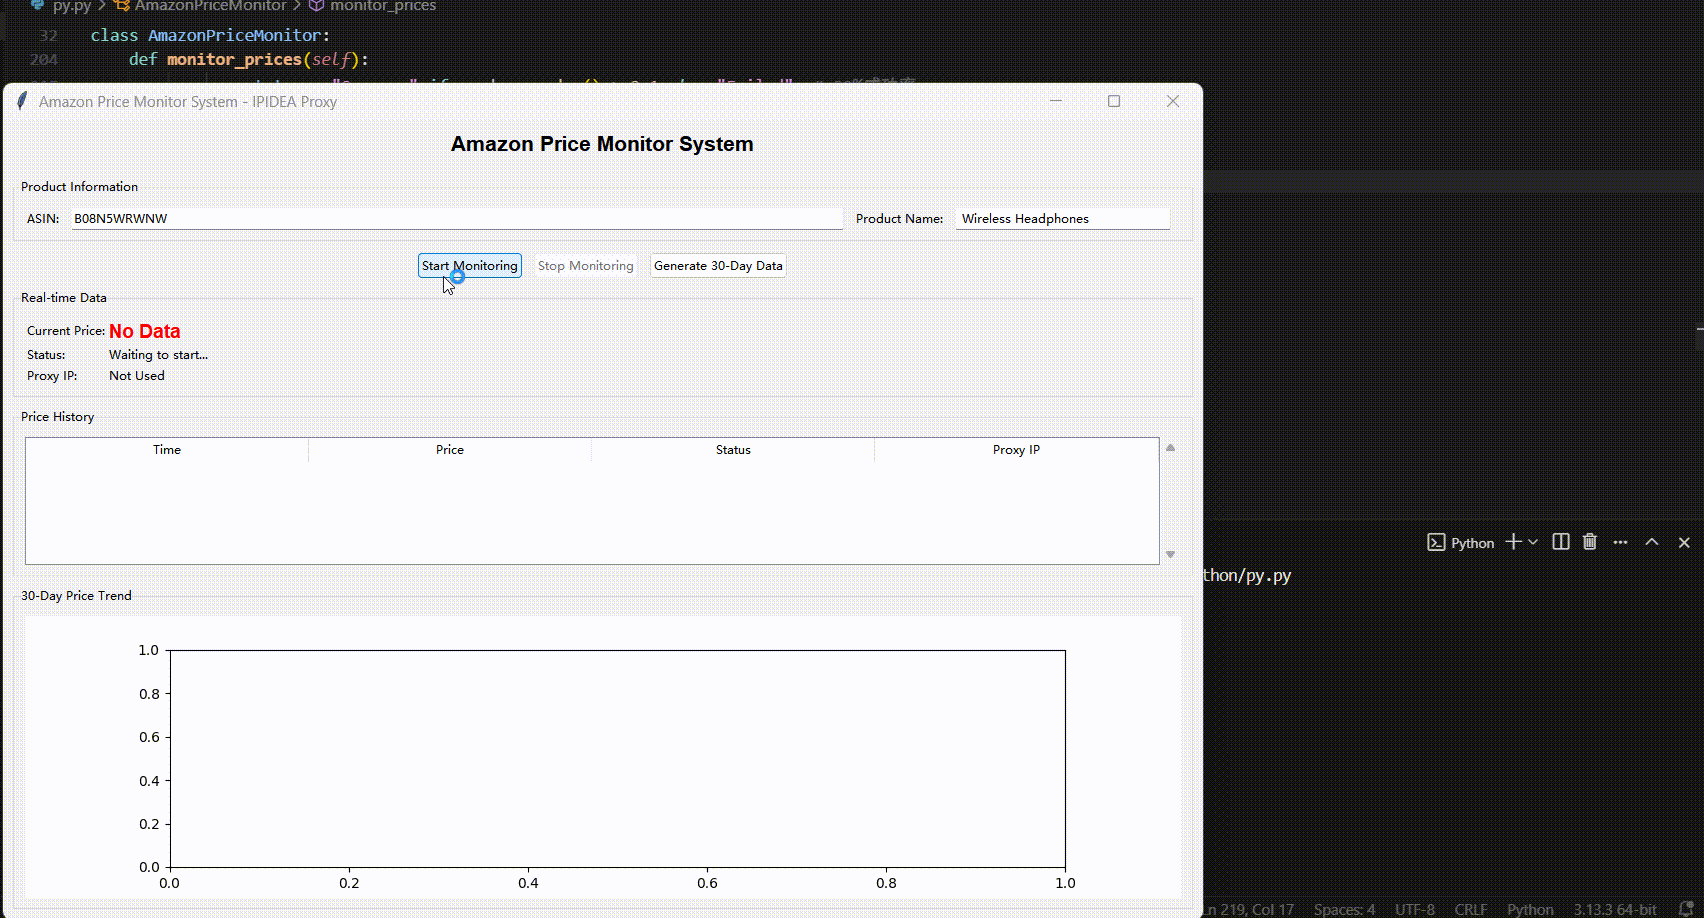Focus the Product Name input field
Screen dimensions: 1704x918
(x=1062, y=219)
